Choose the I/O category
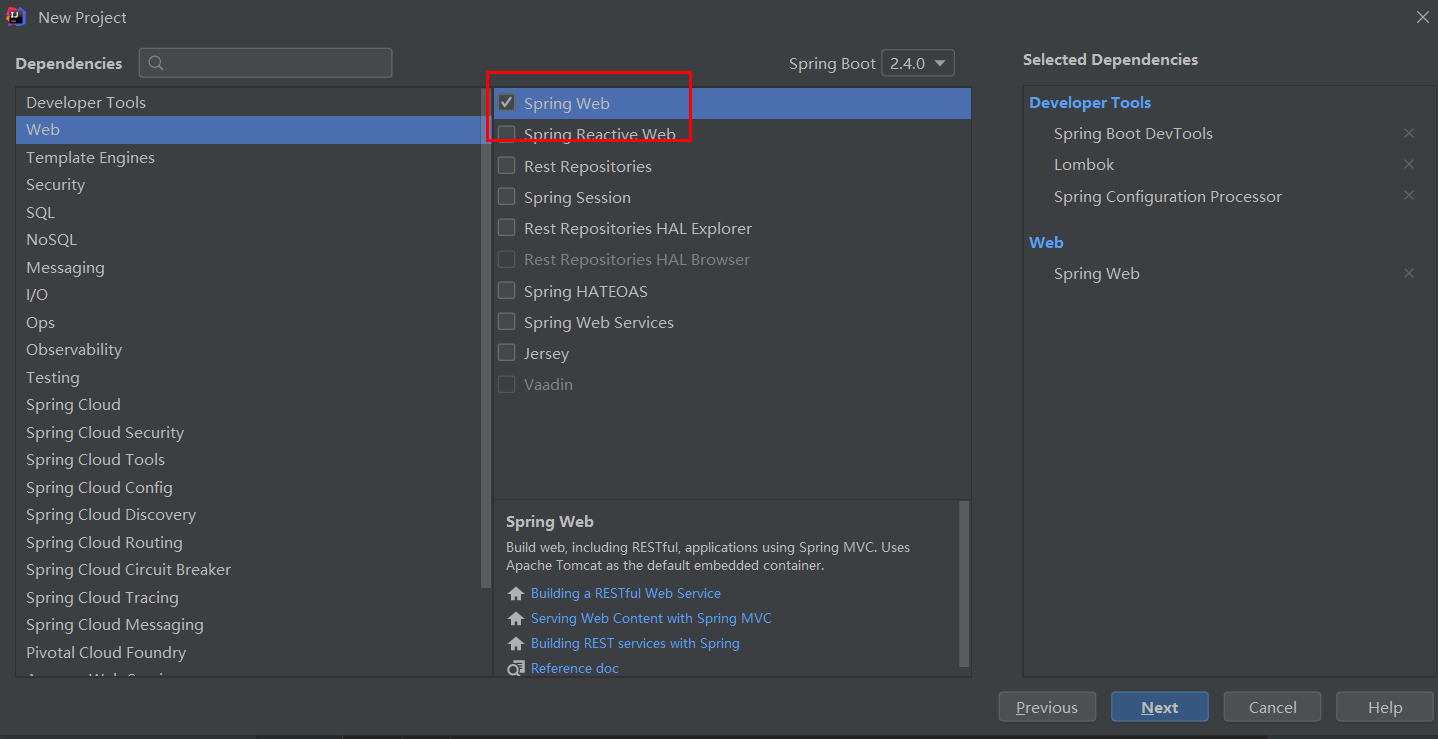1438x739 pixels. [x=248, y=295]
